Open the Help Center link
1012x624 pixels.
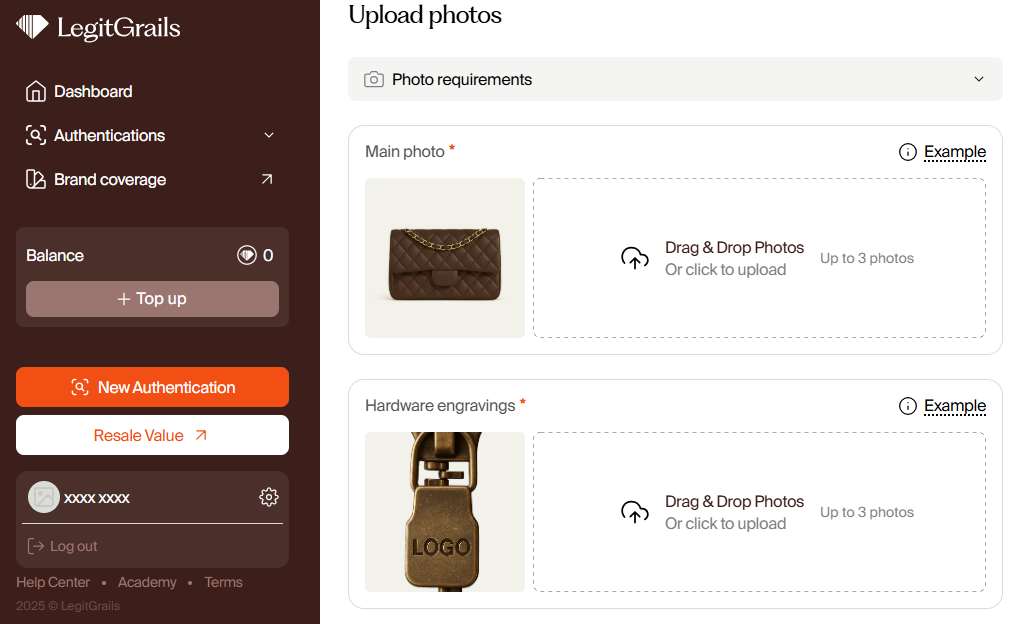click(53, 582)
